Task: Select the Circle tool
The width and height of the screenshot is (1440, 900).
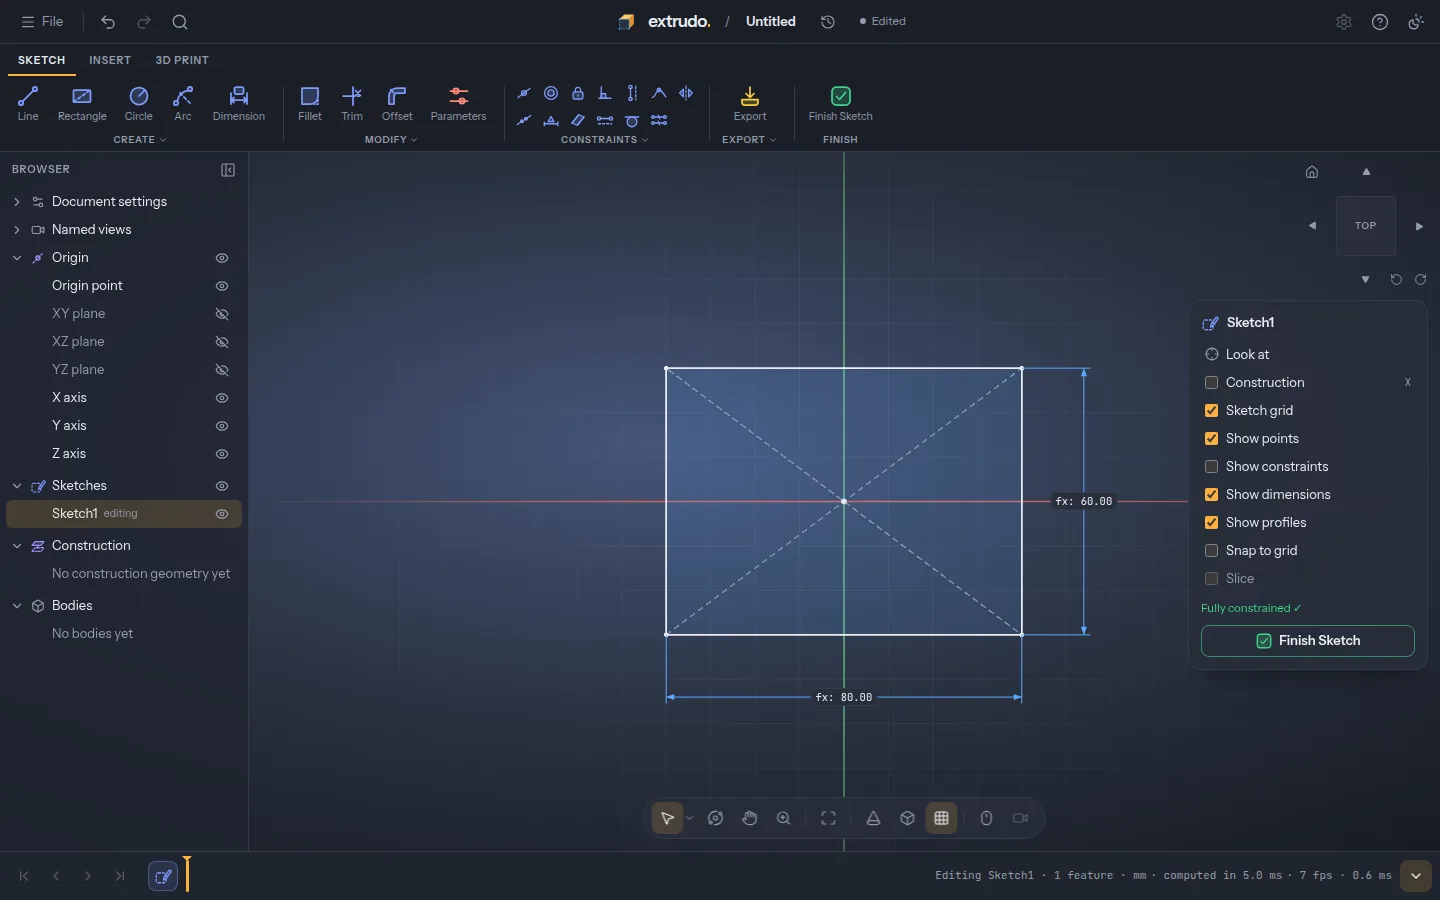Action: click(138, 104)
